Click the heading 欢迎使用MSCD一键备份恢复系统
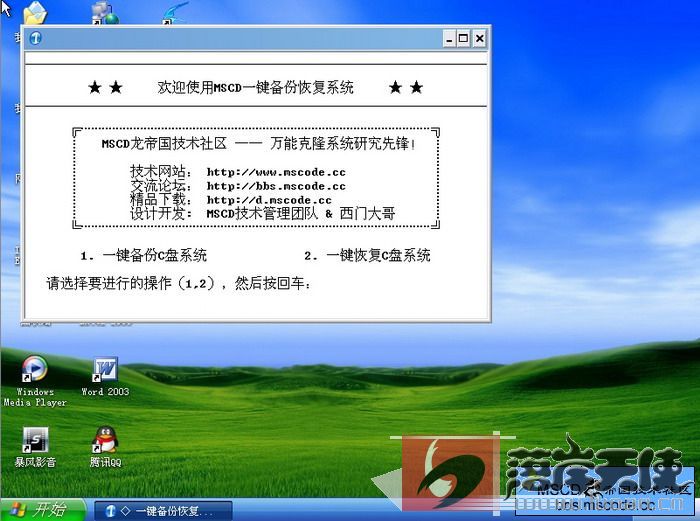Screen dimensions: 700x521 255,87
